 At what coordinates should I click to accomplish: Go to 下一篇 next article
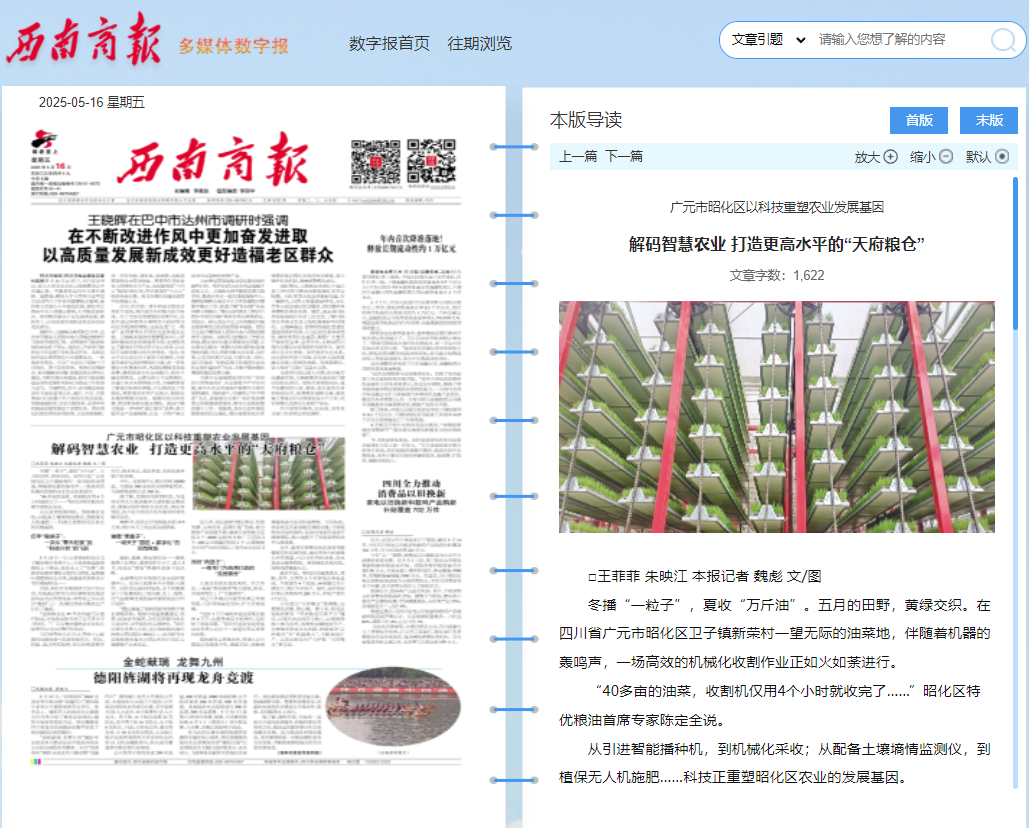(624, 157)
